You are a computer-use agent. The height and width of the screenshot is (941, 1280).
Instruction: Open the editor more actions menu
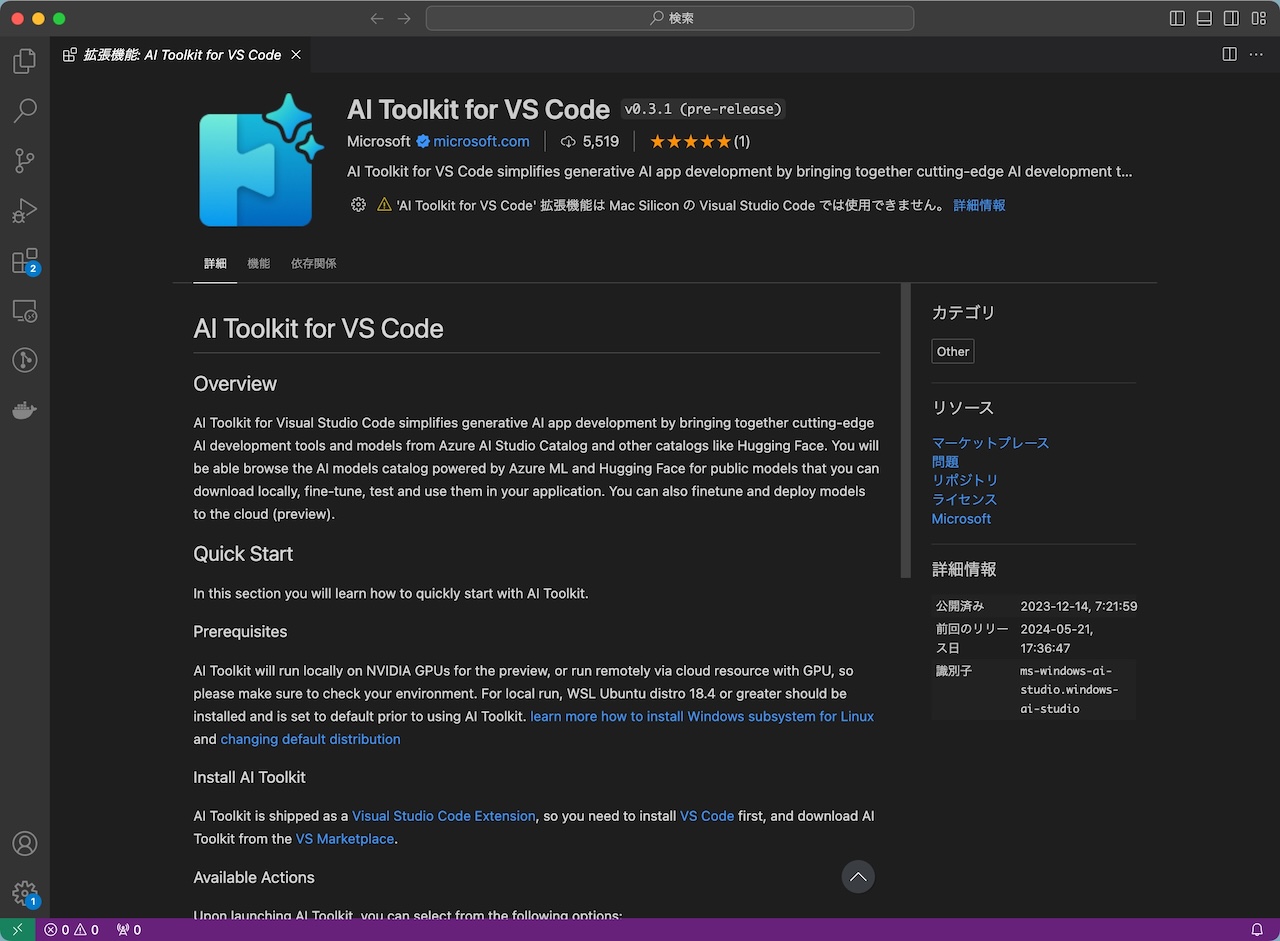[x=1257, y=54]
